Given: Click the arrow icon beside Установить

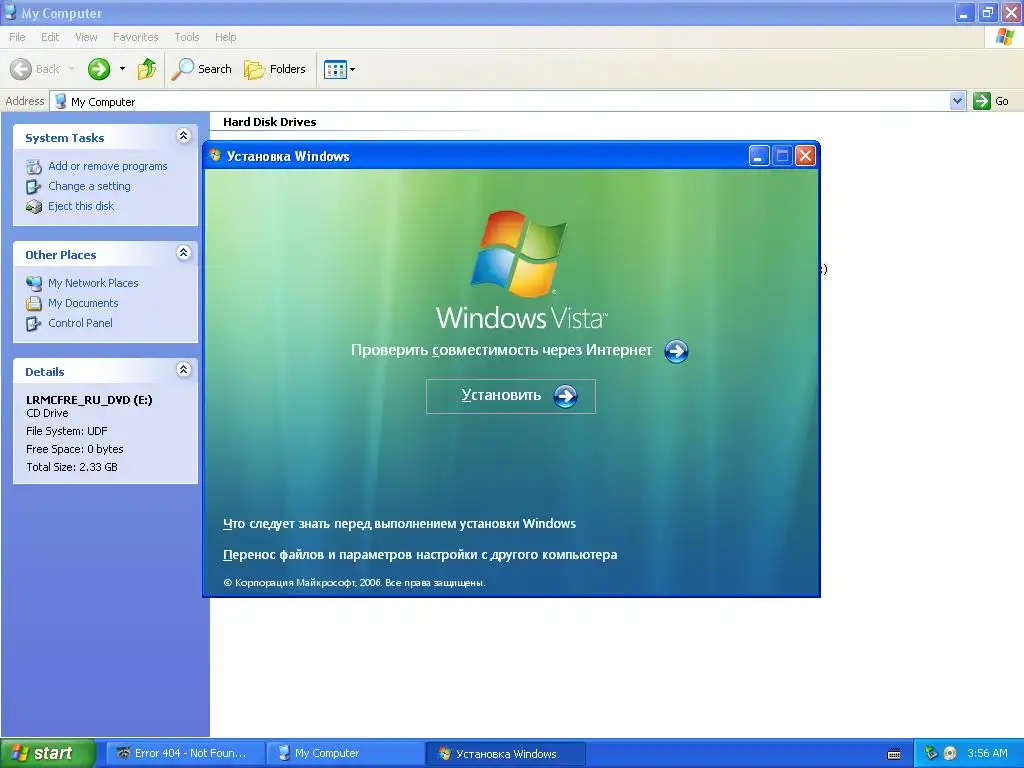Looking at the screenshot, I should tap(565, 396).
